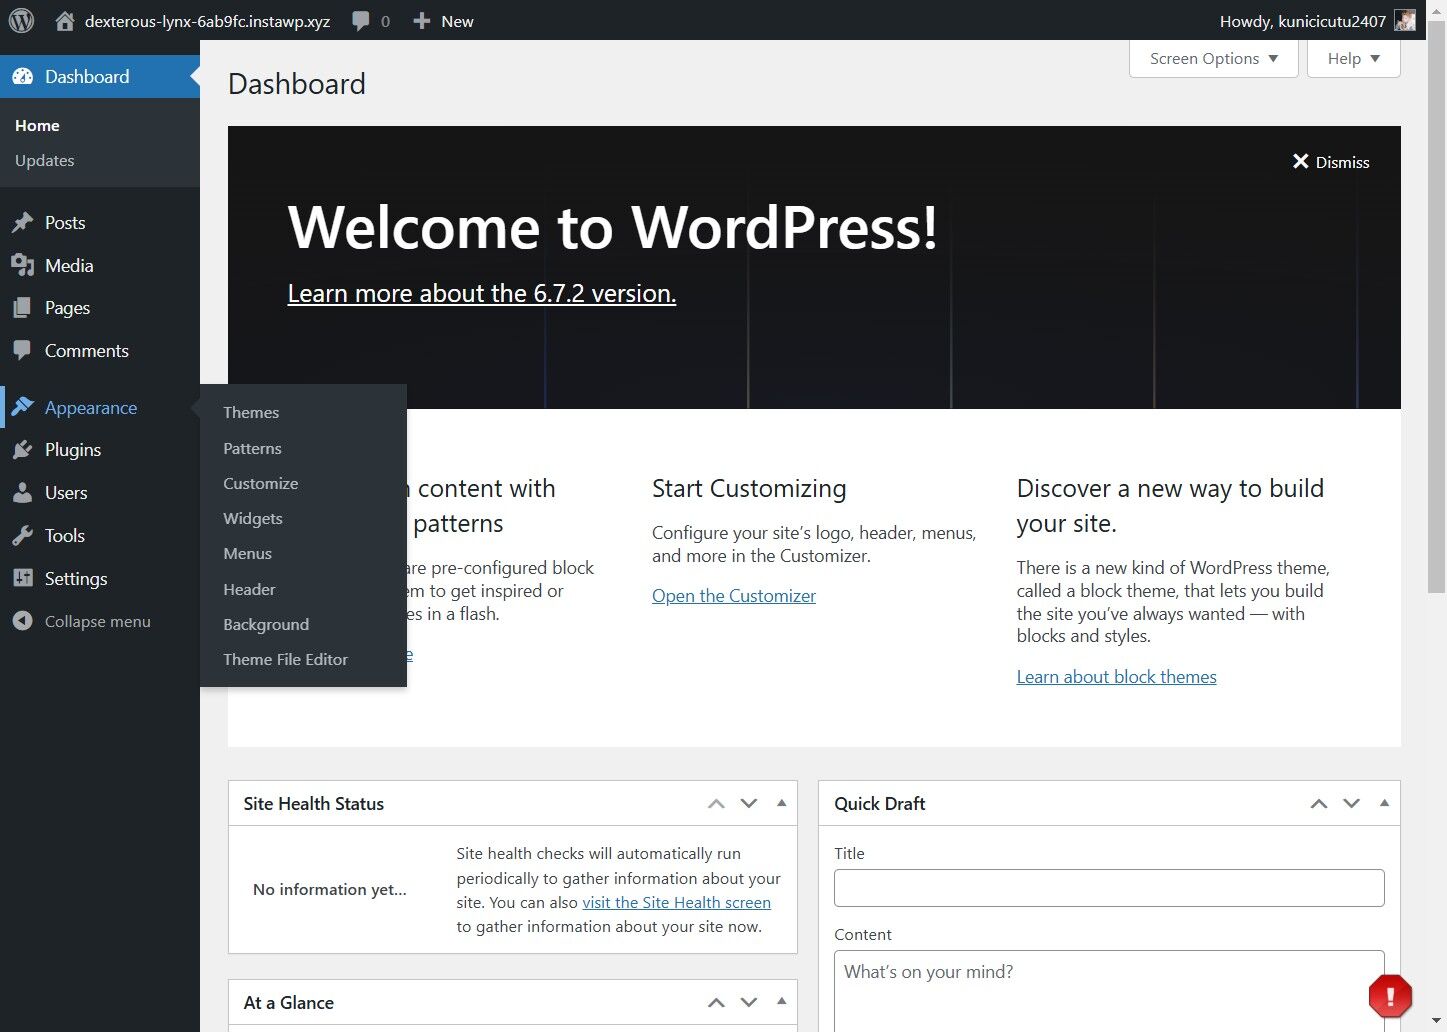
Task: Expand the Screen Options dropdown
Action: 1213,59
